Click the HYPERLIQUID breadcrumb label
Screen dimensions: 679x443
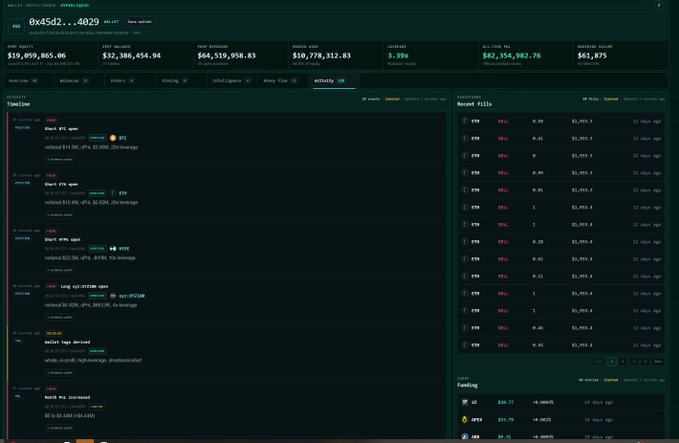tap(74, 5)
